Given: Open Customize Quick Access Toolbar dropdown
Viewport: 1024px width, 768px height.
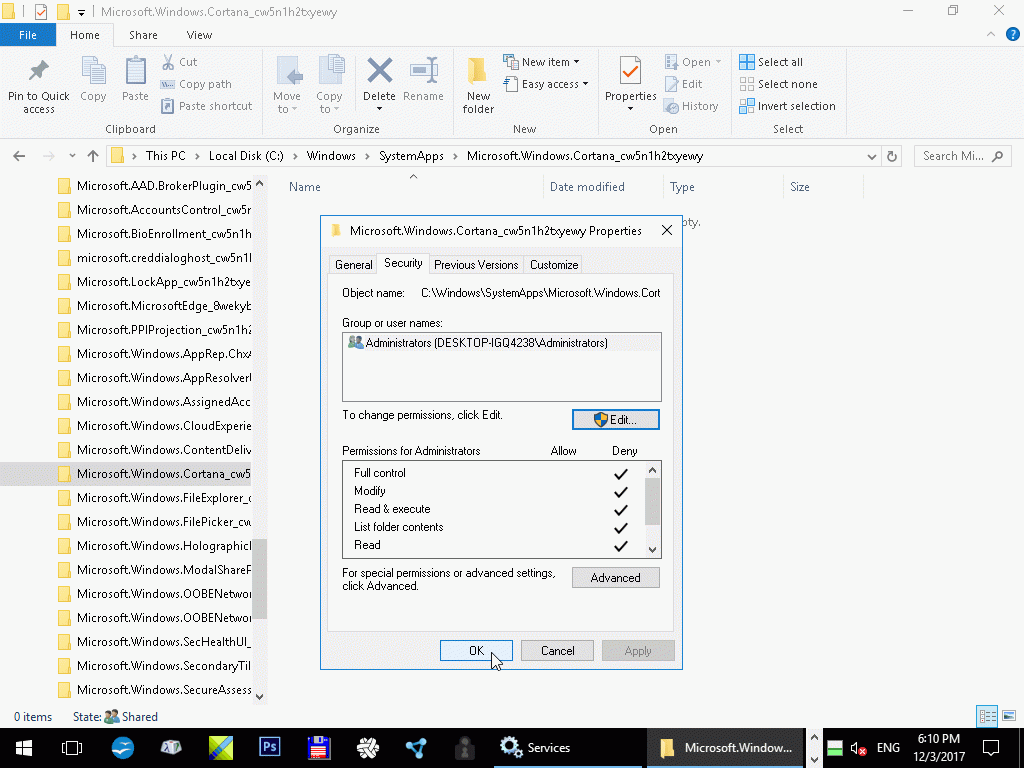Looking at the screenshot, I should [82, 12].
